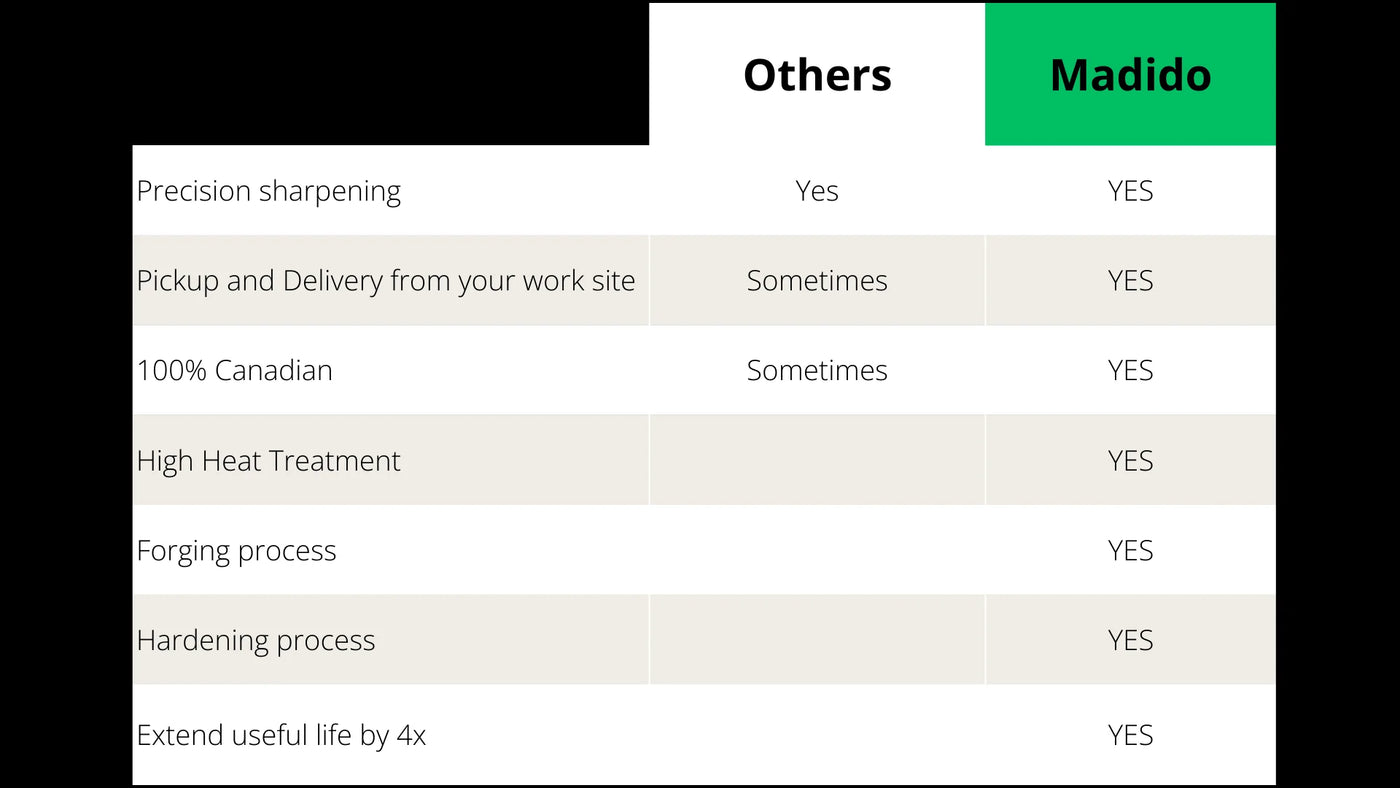1400x788 pixels.
Task: Click Madido's "YES" for Hardening process
Action: tap(1130, 641)
